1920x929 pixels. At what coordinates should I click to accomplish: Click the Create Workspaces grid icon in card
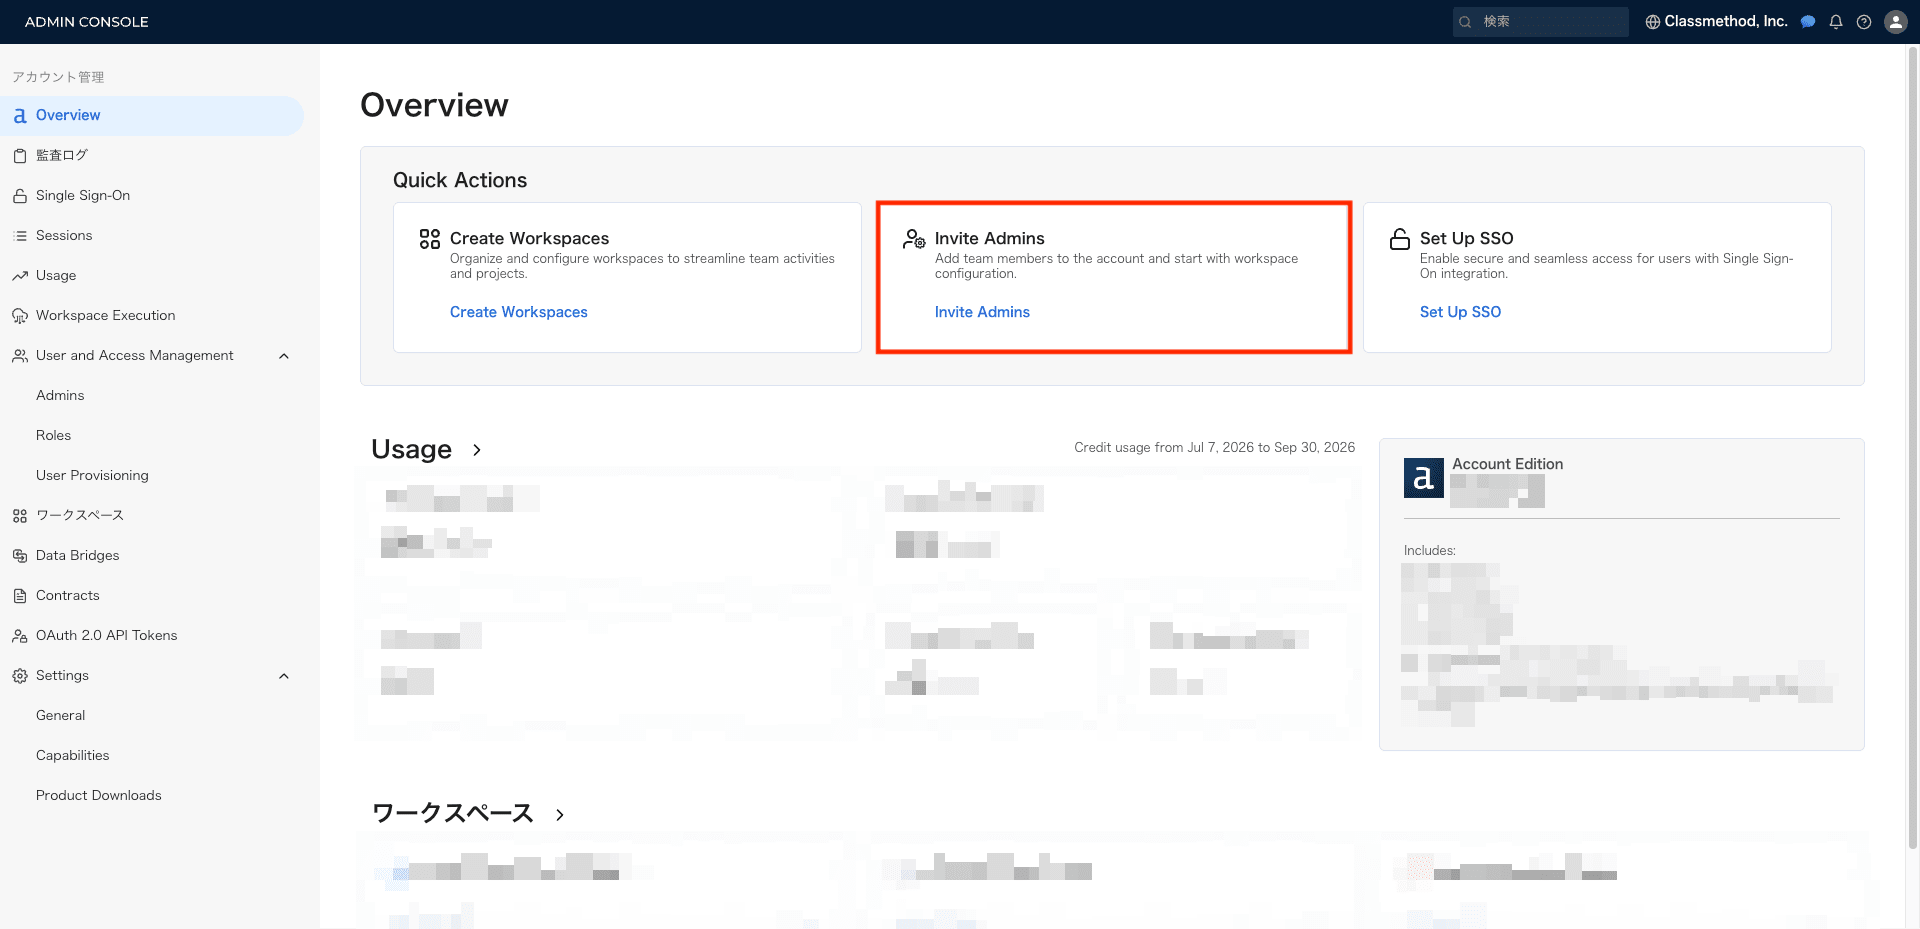(430, 239)
